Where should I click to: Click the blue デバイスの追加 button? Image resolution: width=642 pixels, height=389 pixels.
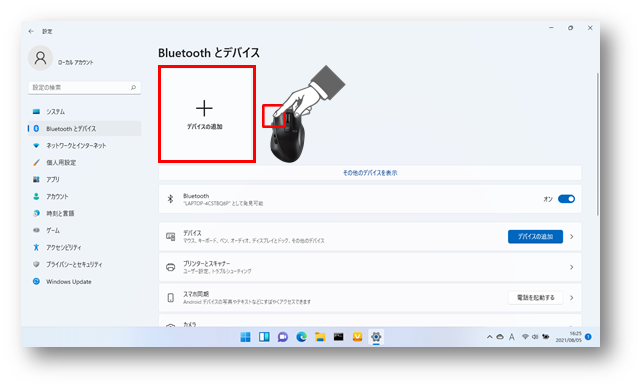click(535, 237)
